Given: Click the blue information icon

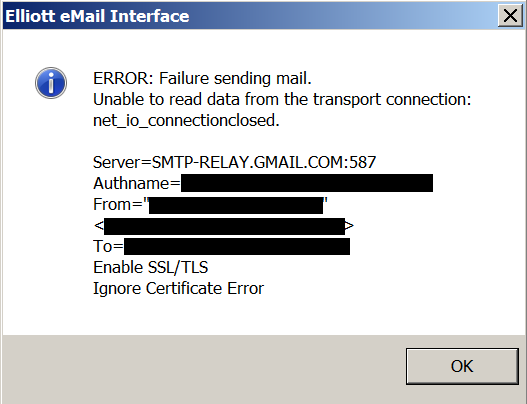Looking at the screenshot, I should 51,83.
